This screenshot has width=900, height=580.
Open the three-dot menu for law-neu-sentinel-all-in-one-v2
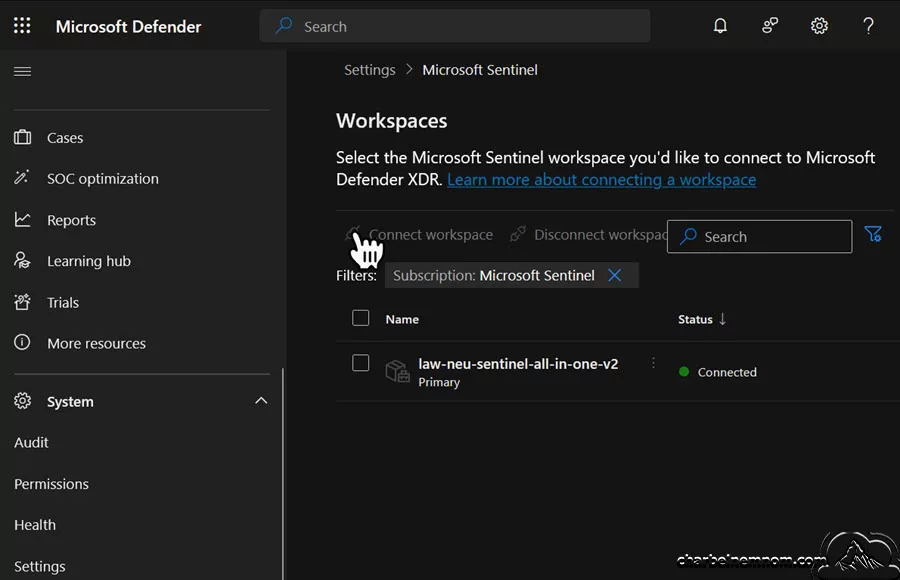(x=653, y=363)
